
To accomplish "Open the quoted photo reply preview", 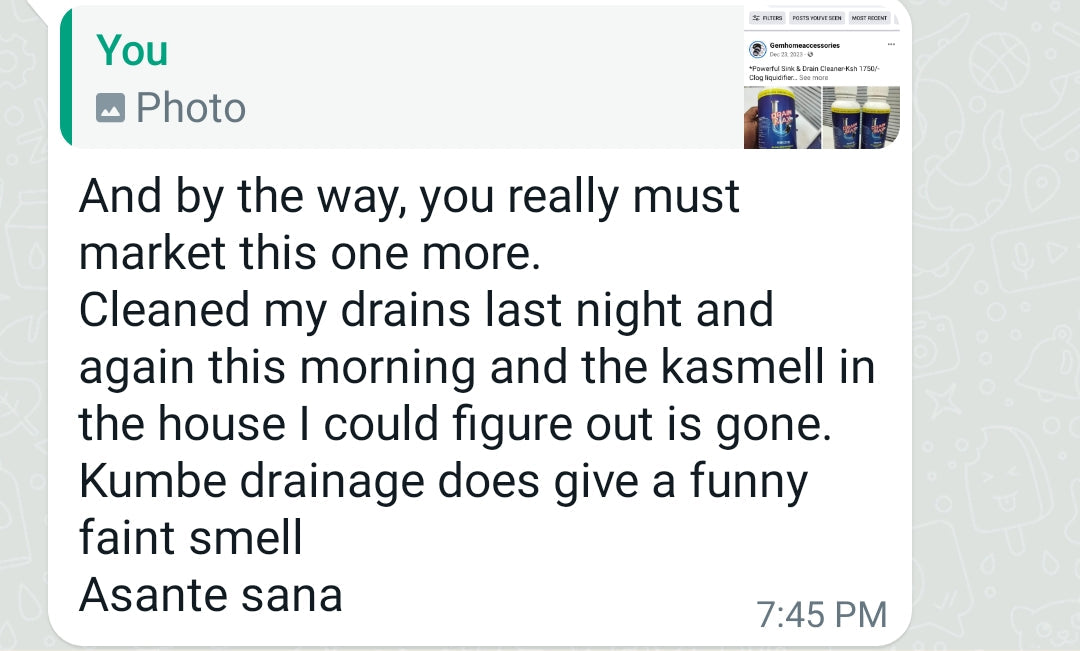I will coord(400,77).
